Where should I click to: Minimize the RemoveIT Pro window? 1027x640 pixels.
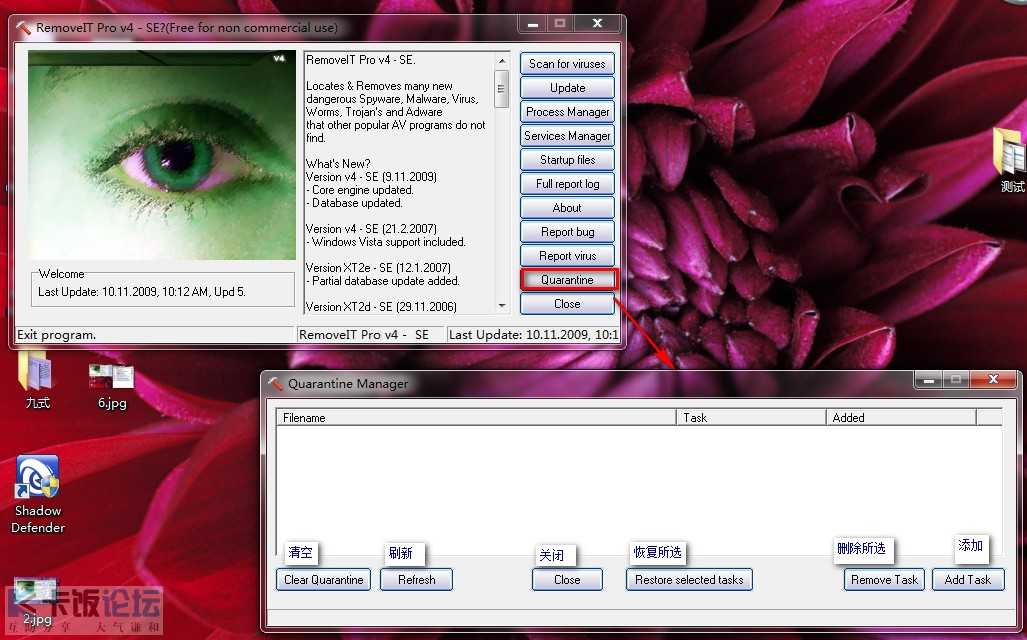coord(532,24)
